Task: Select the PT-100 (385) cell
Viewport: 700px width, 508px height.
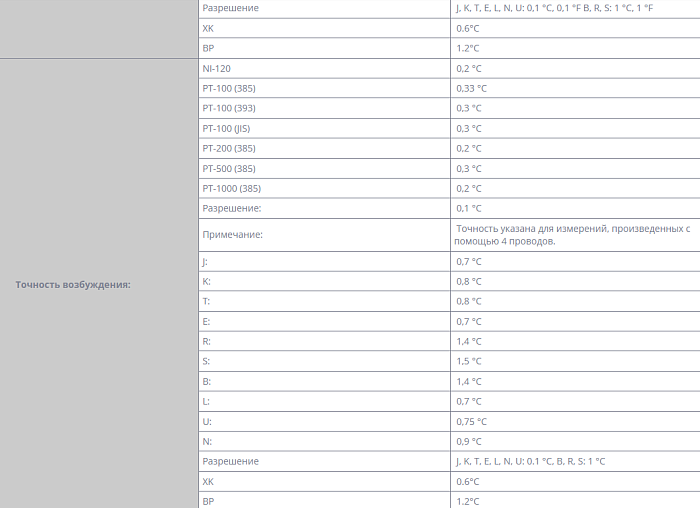Action: click(229, 88)
